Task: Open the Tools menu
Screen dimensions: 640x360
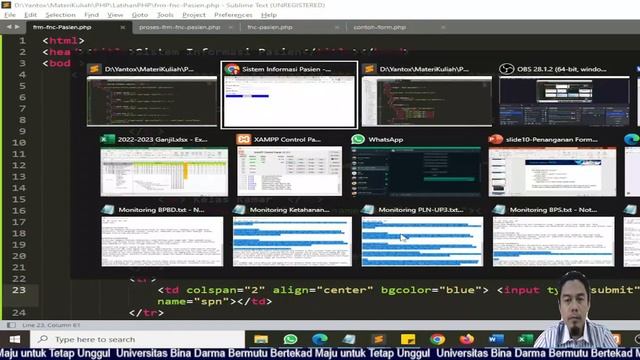Action: (x=165, y=15)
